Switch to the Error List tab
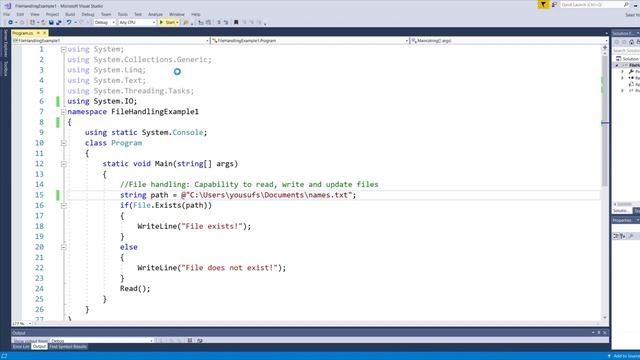 click(21, 347)
